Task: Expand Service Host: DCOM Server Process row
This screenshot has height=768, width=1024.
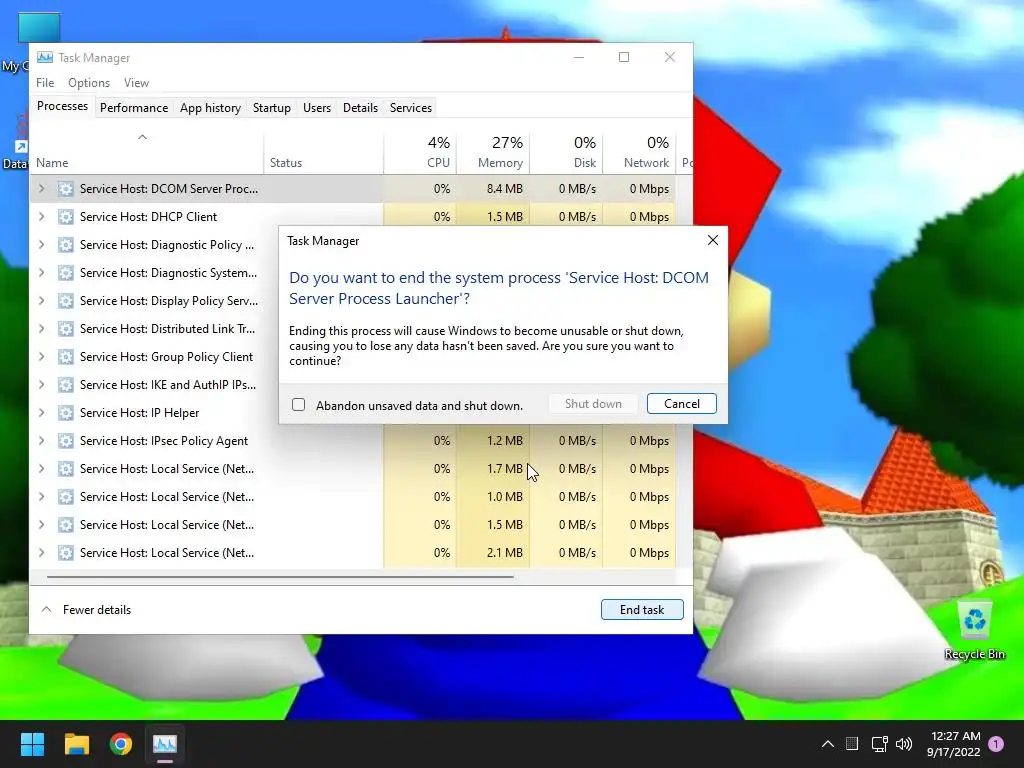Action: coord(42,189)
